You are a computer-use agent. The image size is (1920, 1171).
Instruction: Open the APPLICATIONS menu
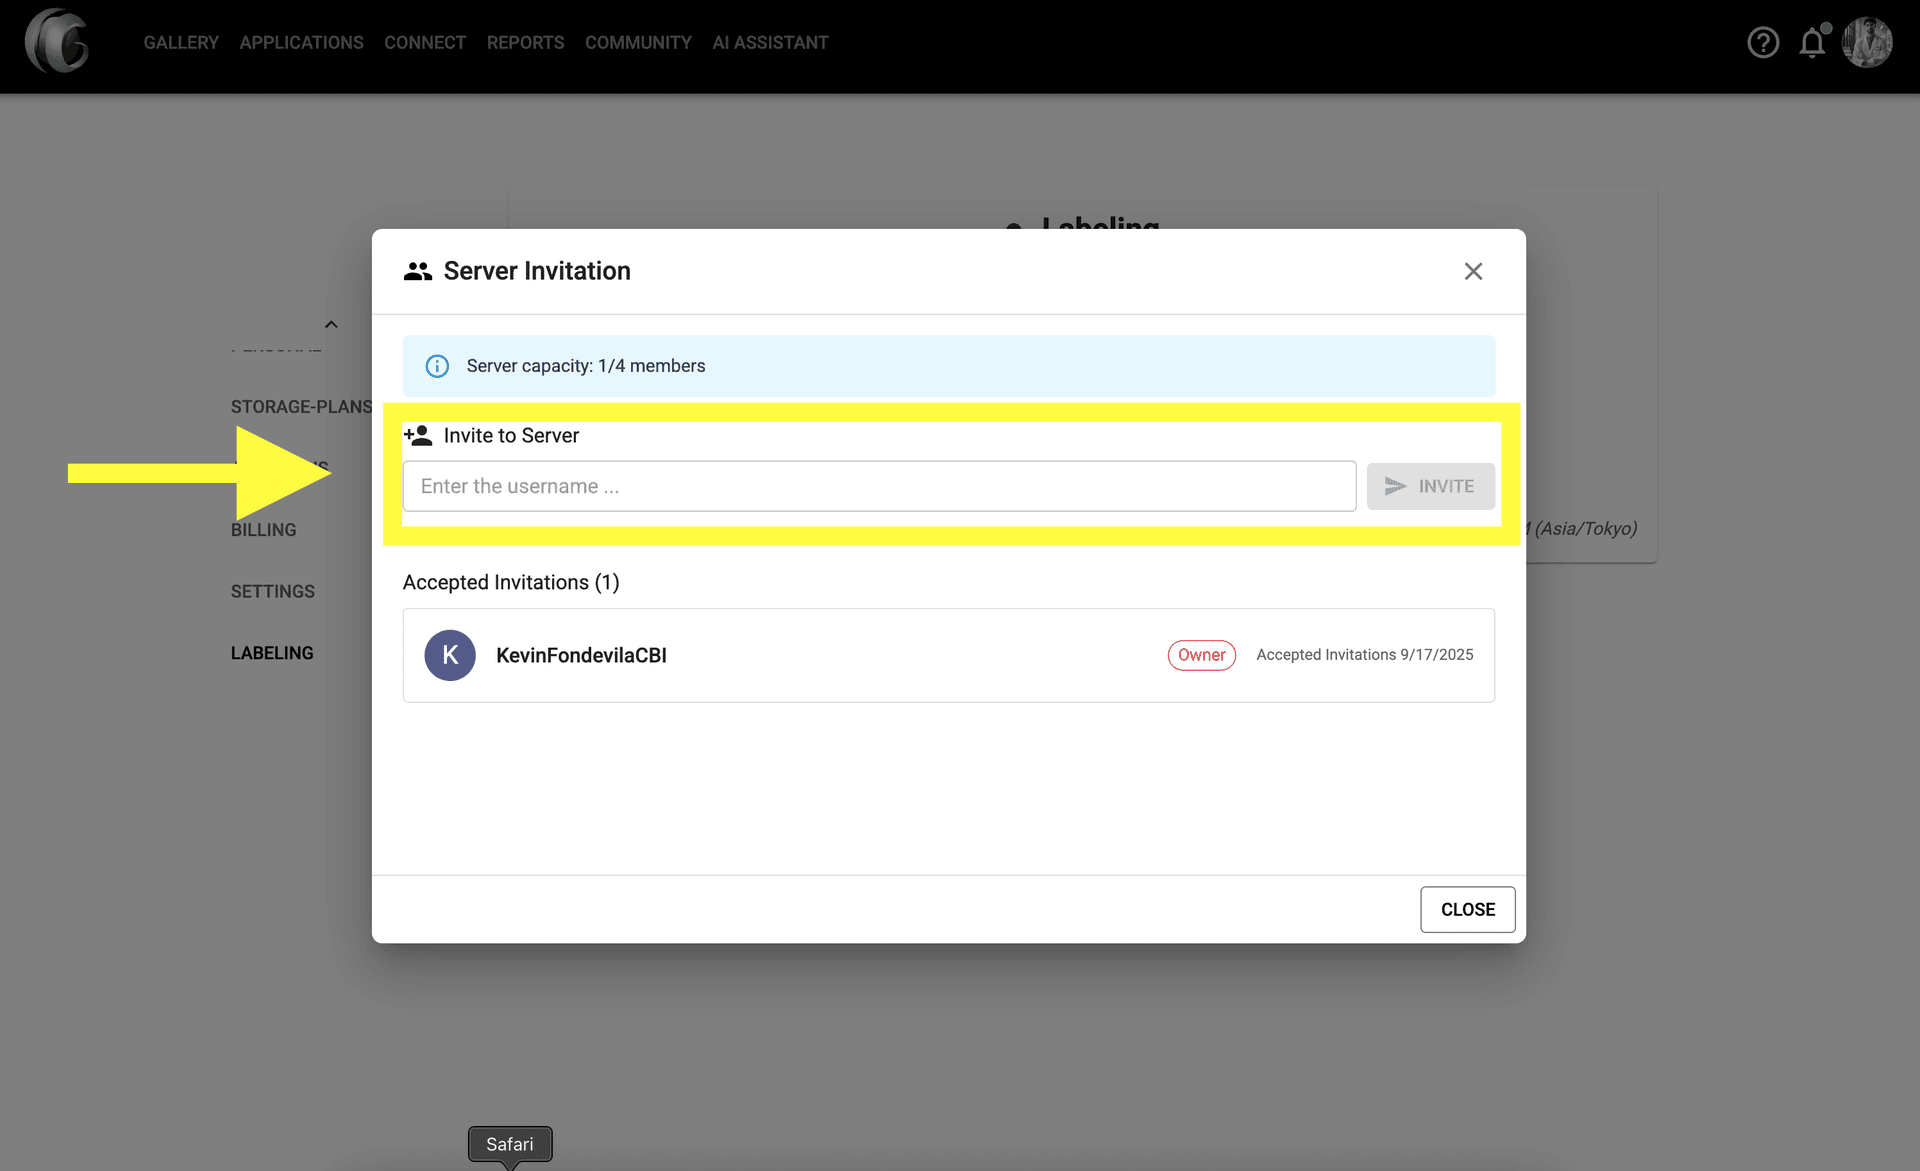[x=301, y=43]
